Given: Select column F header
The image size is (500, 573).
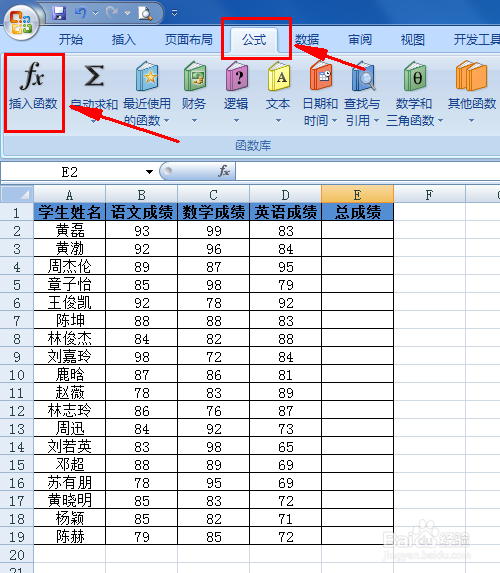Looking at the screenshot, I should 429,194.
